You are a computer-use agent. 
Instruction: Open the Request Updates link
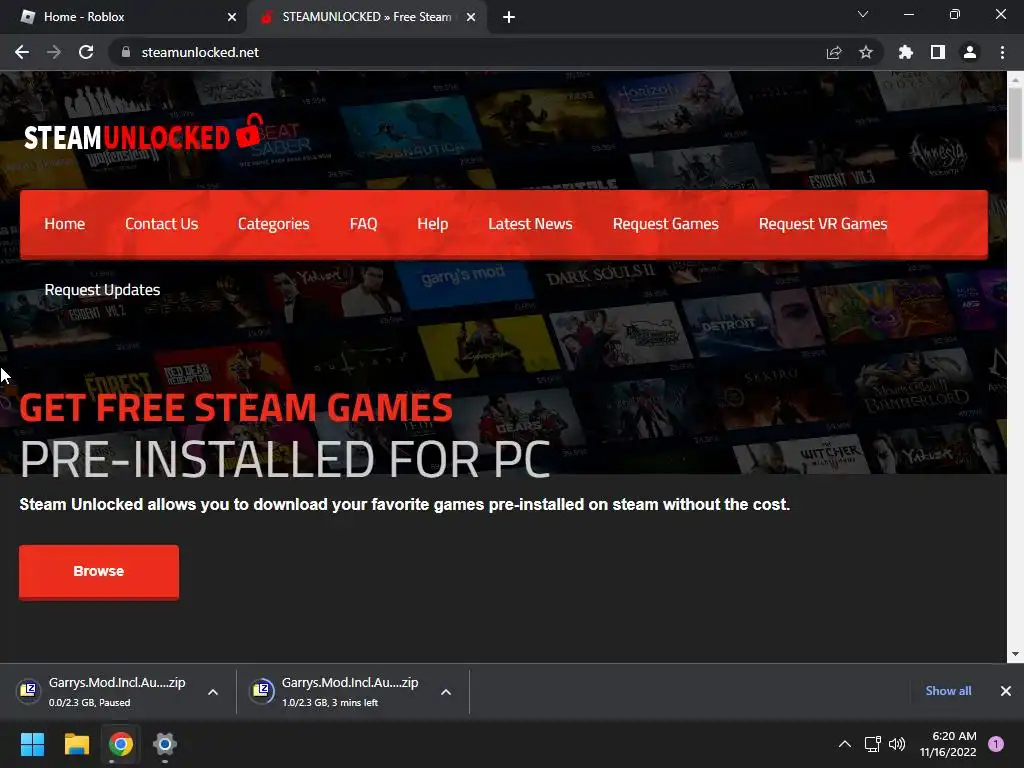tap(103, 290)
